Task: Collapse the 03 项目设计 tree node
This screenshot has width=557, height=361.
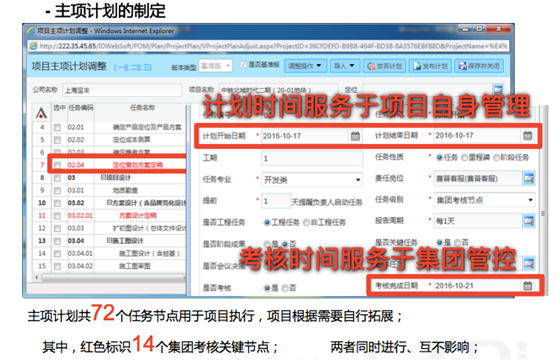Action: [103, 178]
